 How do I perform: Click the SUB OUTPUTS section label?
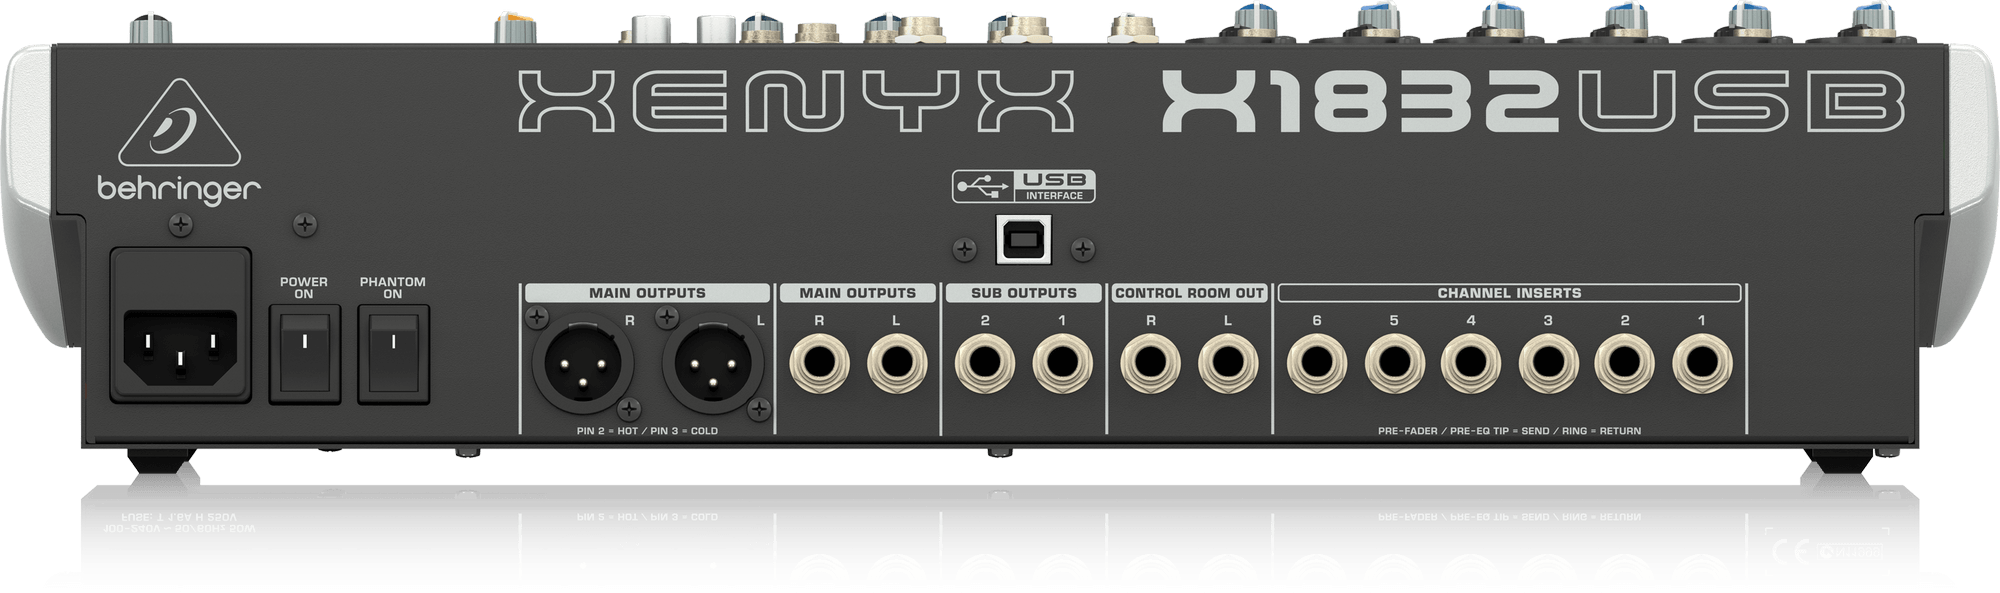click(x=1023, y=293)
